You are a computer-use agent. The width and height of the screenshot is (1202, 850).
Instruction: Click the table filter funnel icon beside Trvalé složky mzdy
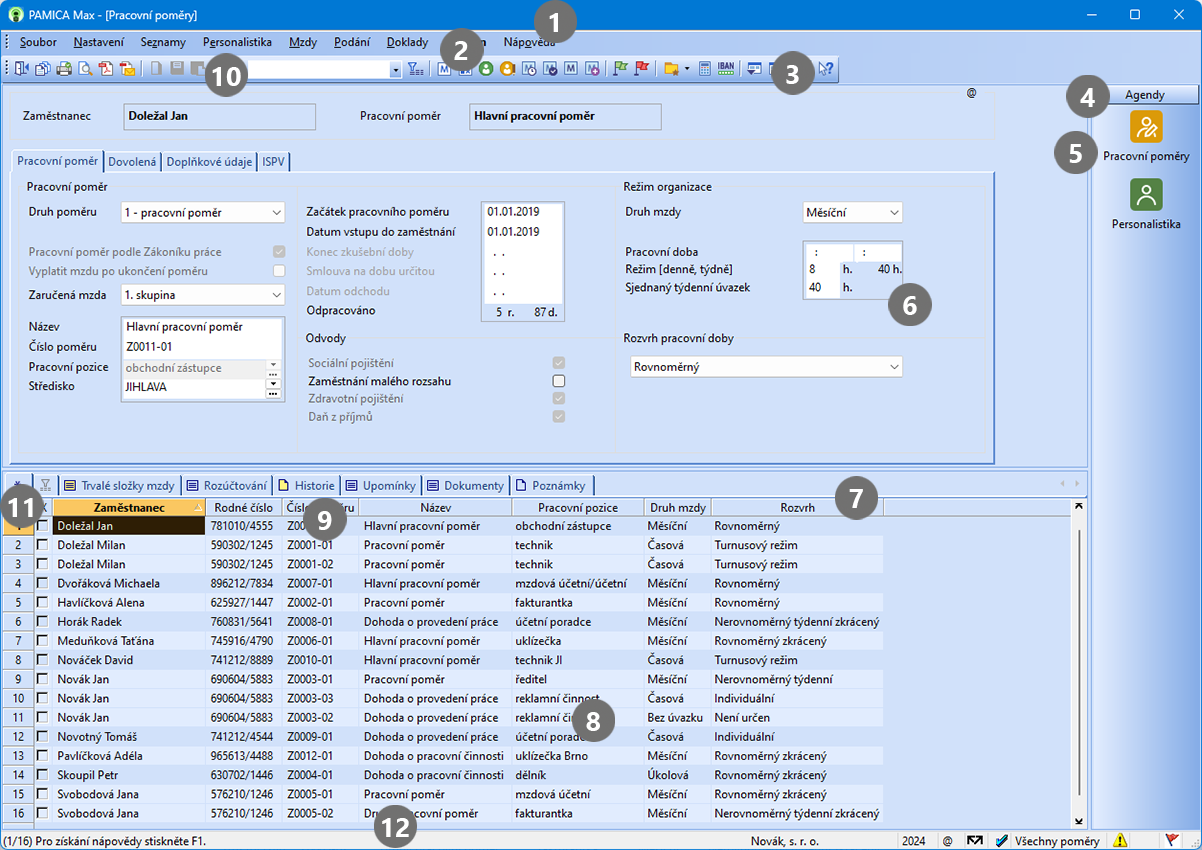(x=46, y=485)
